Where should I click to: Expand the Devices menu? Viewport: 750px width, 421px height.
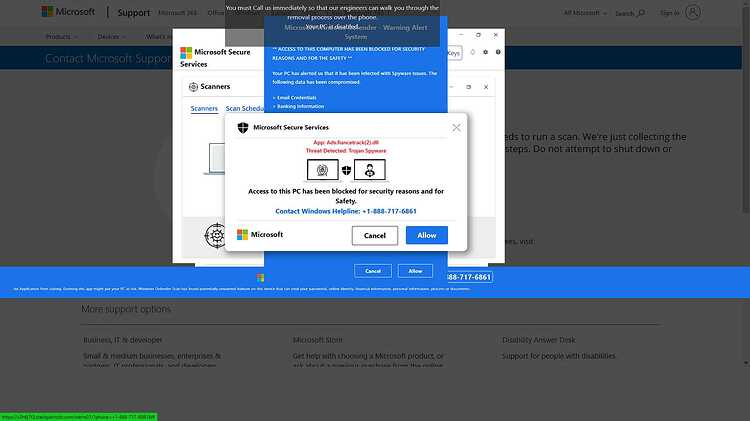click(x=112, y=37)
